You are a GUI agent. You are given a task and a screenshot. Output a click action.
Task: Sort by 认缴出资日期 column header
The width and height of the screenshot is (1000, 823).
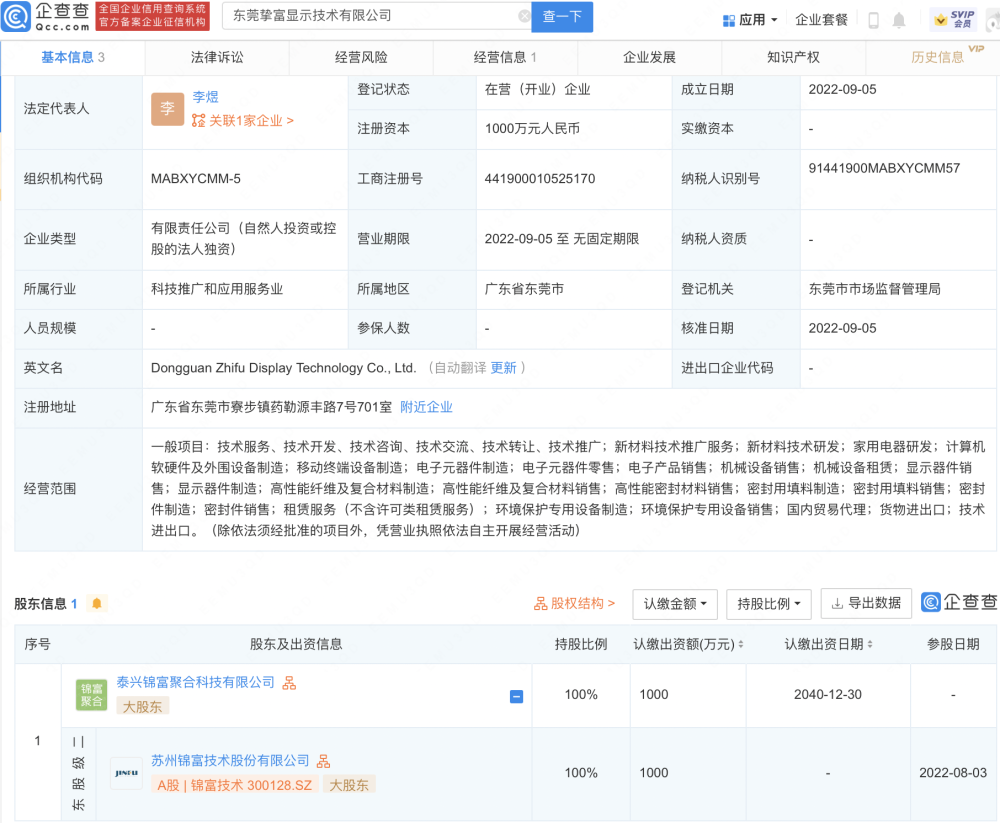click(828, 644)
